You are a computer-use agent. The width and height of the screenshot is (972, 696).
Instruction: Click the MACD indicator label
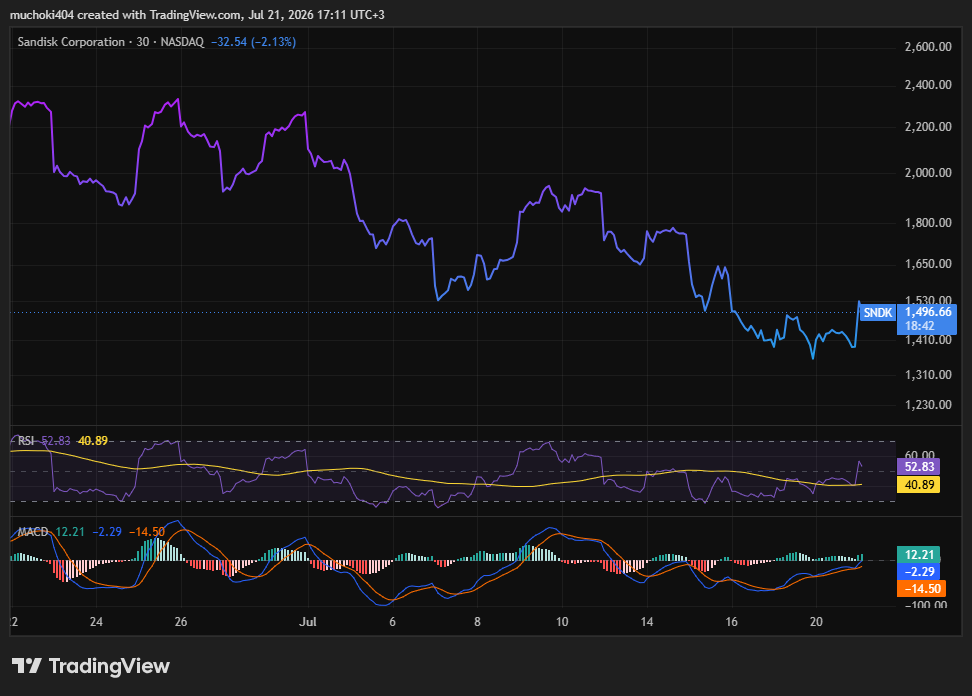tap(33, 532)
